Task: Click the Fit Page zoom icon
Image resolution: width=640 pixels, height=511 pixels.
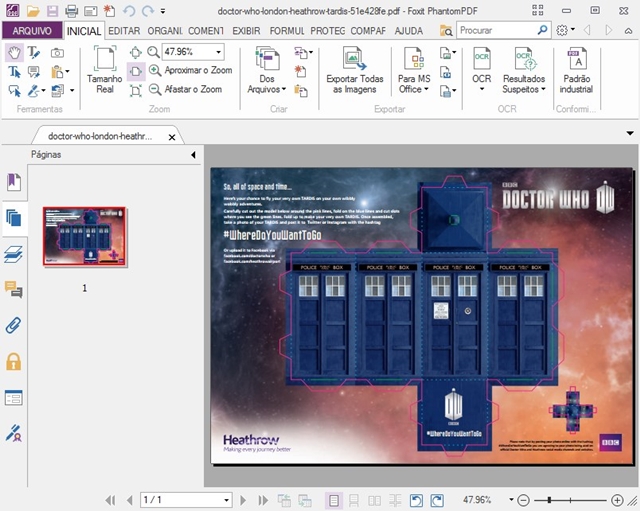Action: 136,52
